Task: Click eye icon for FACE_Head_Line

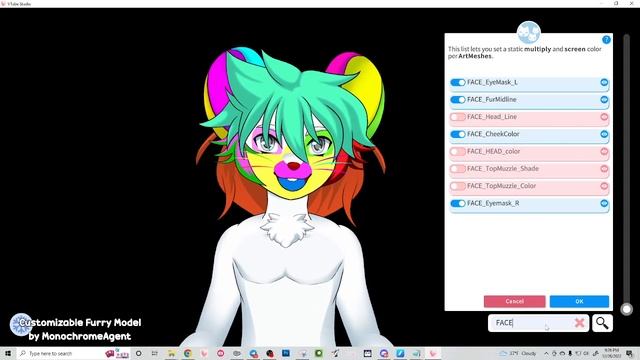Action: pyautogui.click(x=604, y=117)
